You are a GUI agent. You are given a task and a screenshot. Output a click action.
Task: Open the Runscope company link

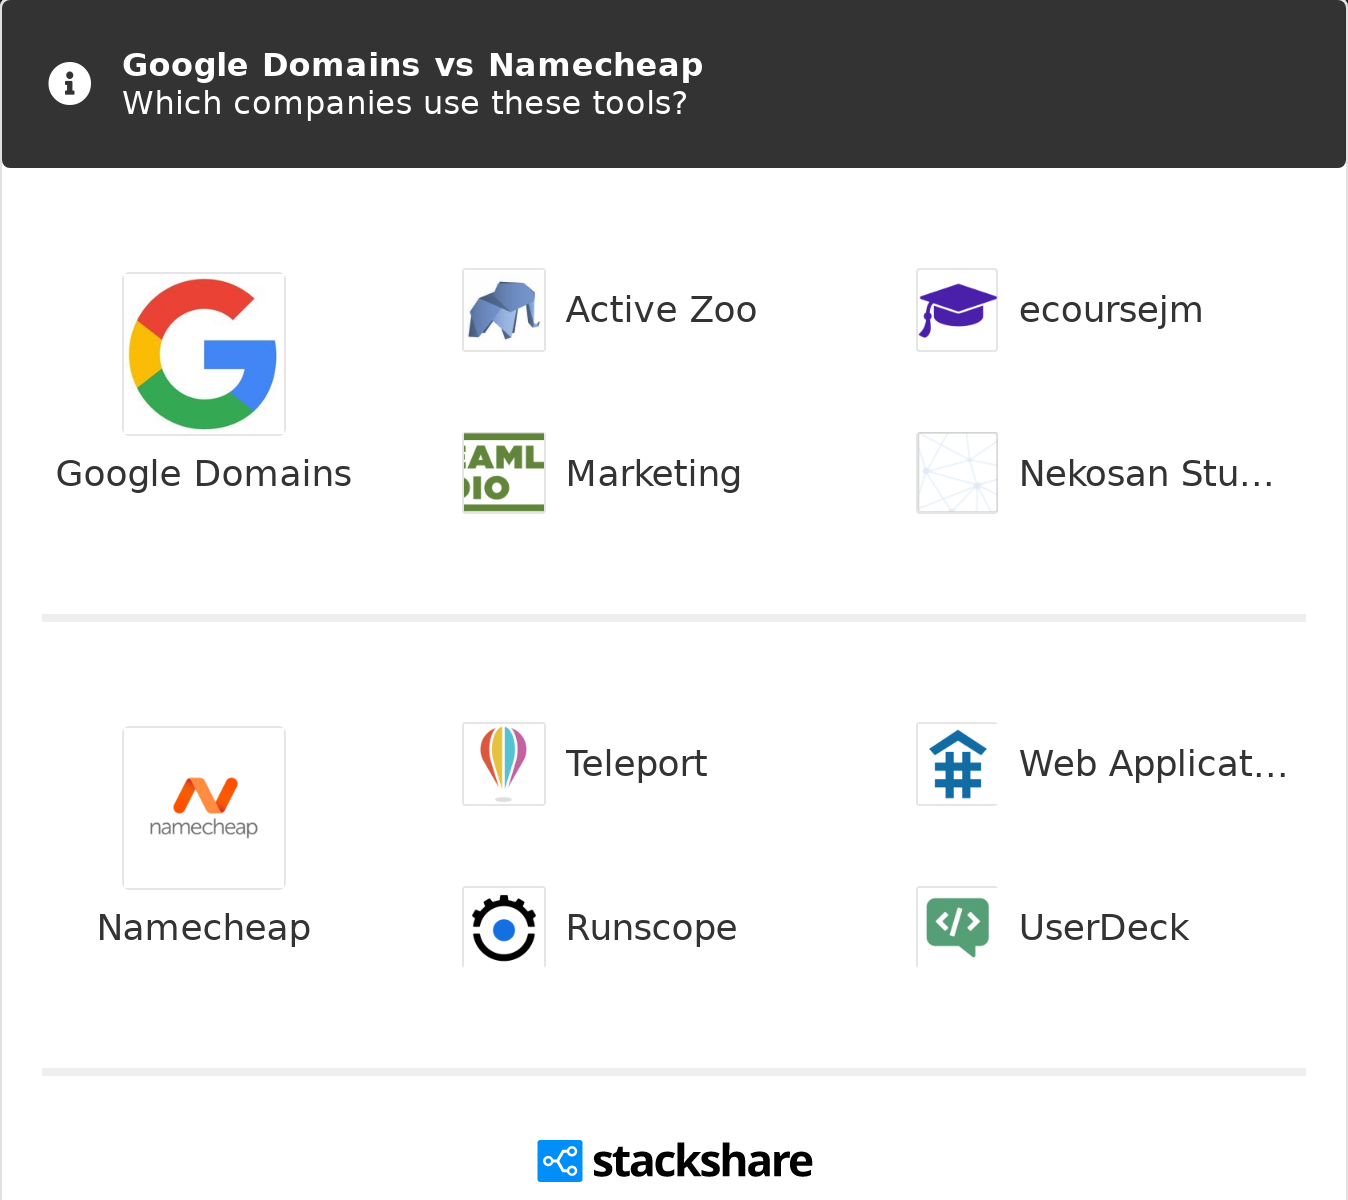pyautogui.click(x=651, y=928)
